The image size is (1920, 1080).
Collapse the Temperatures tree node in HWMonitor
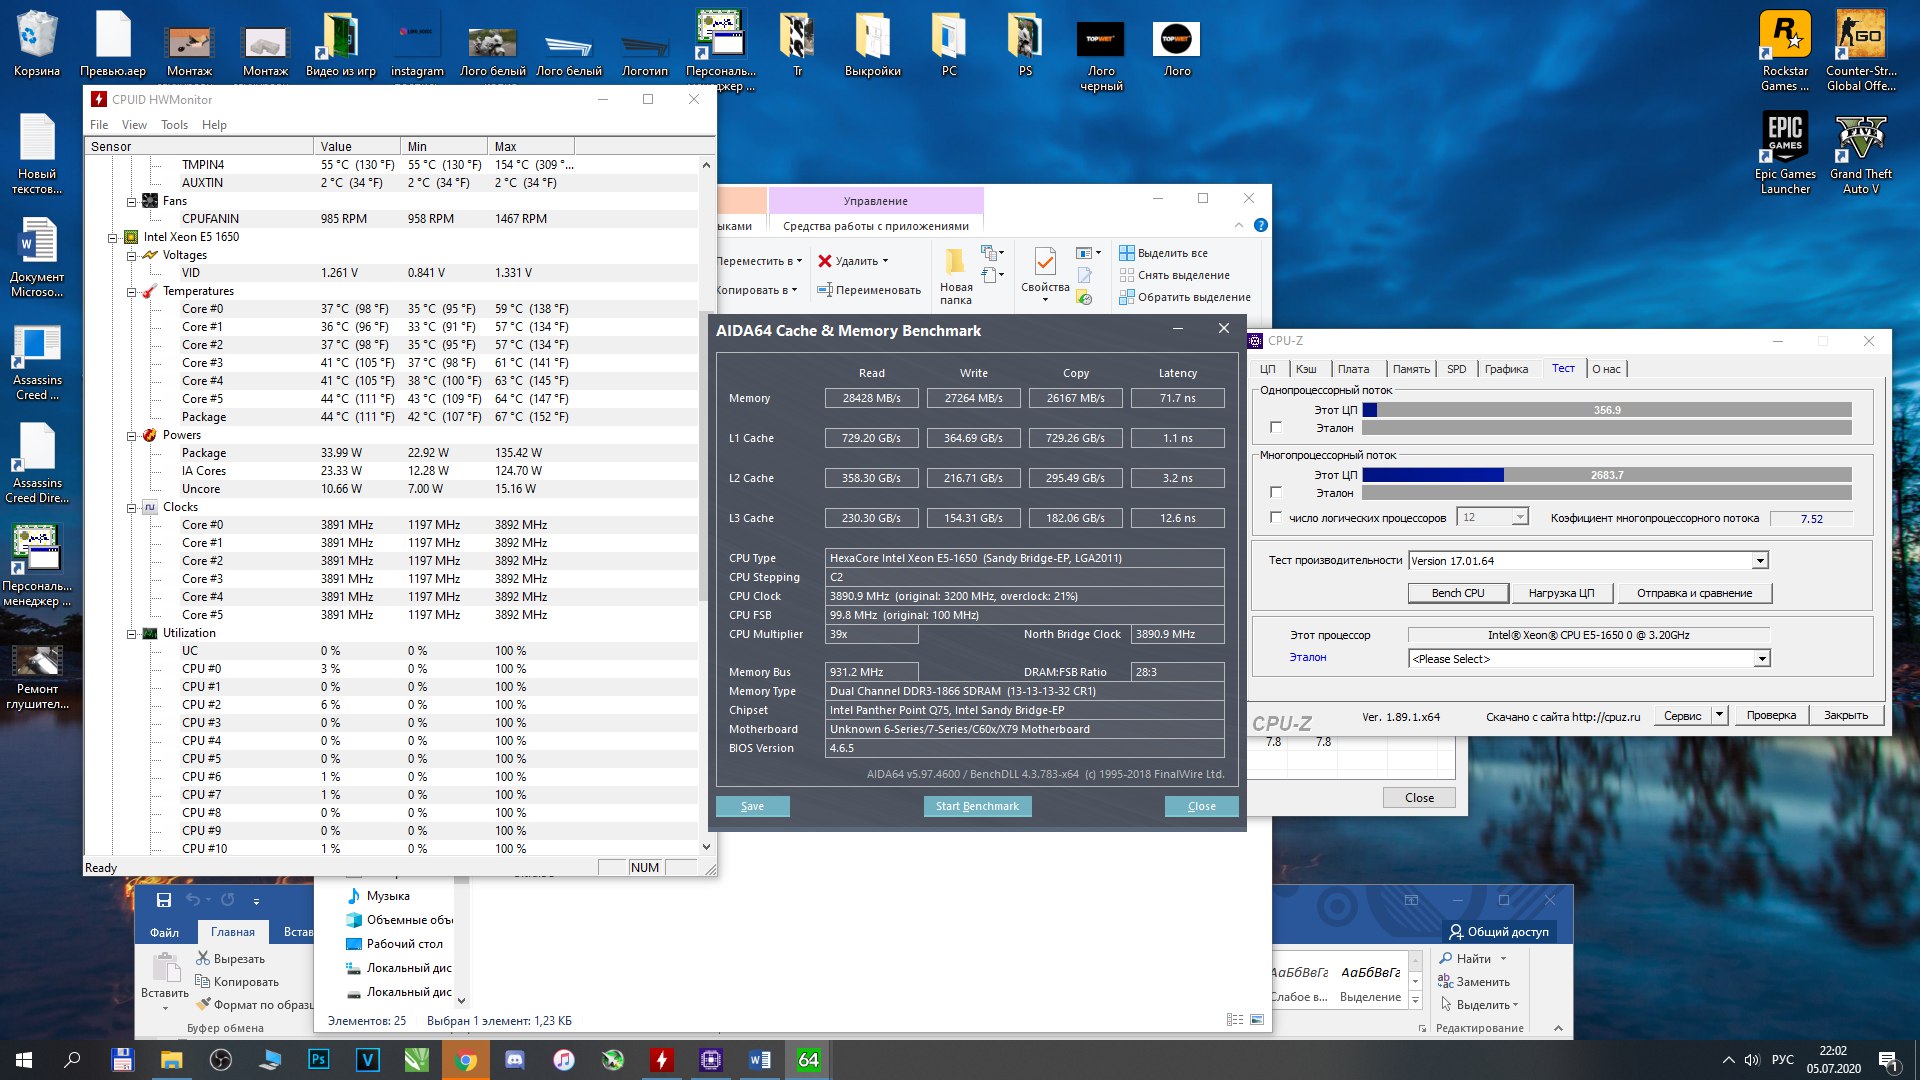(x=131, y=292)
